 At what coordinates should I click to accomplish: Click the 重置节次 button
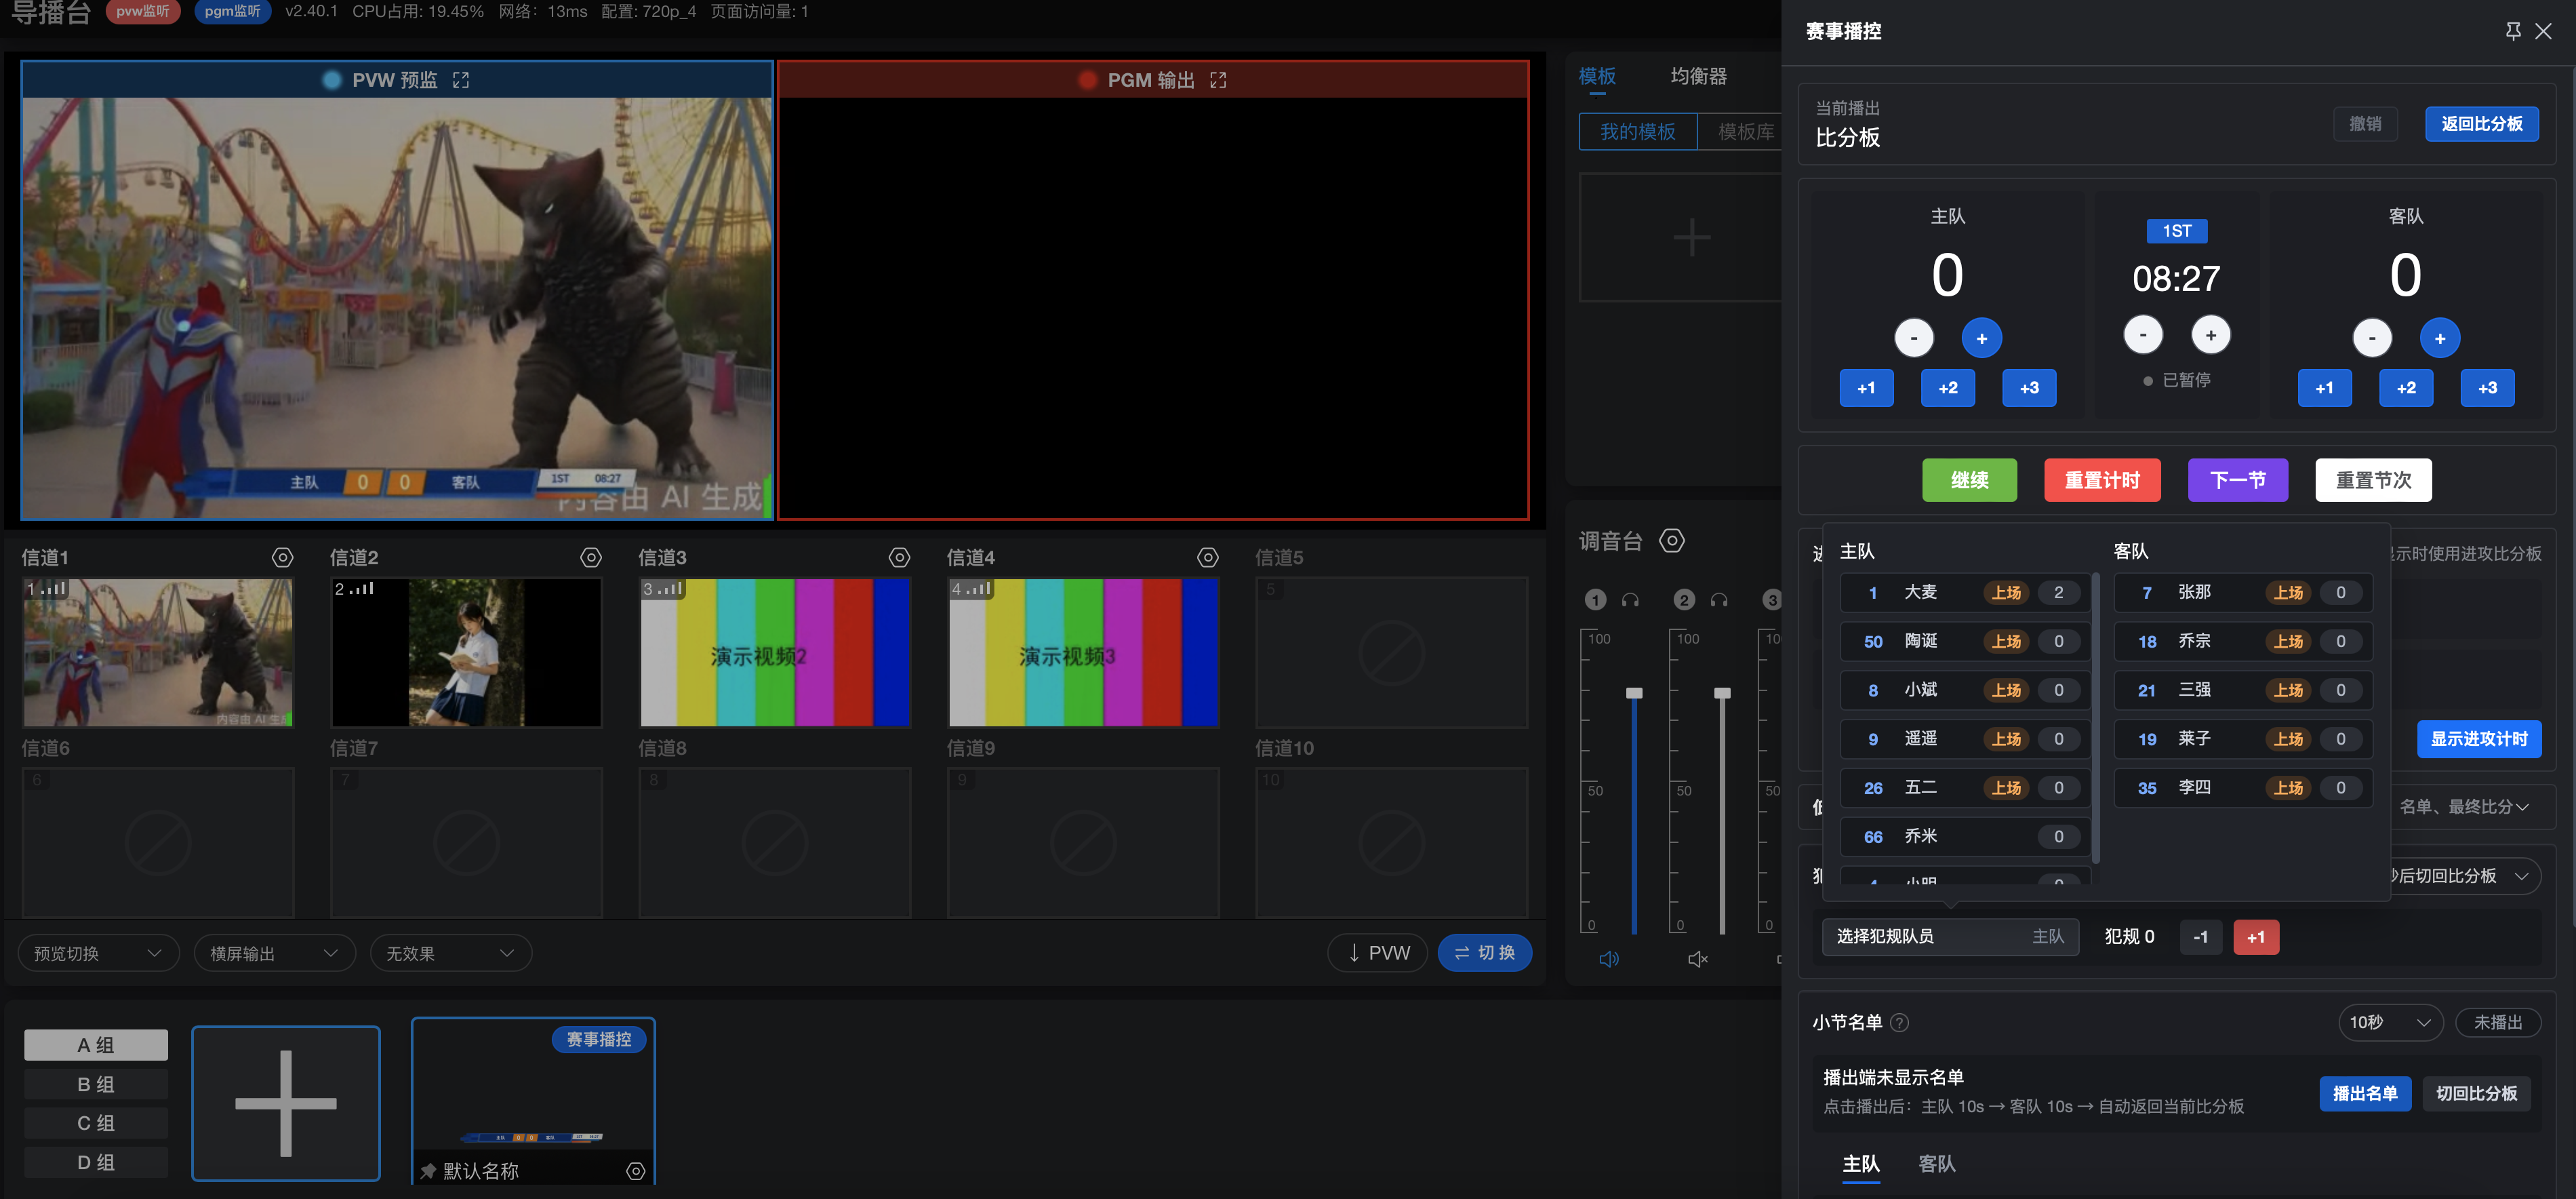[x=2373, y=480]
